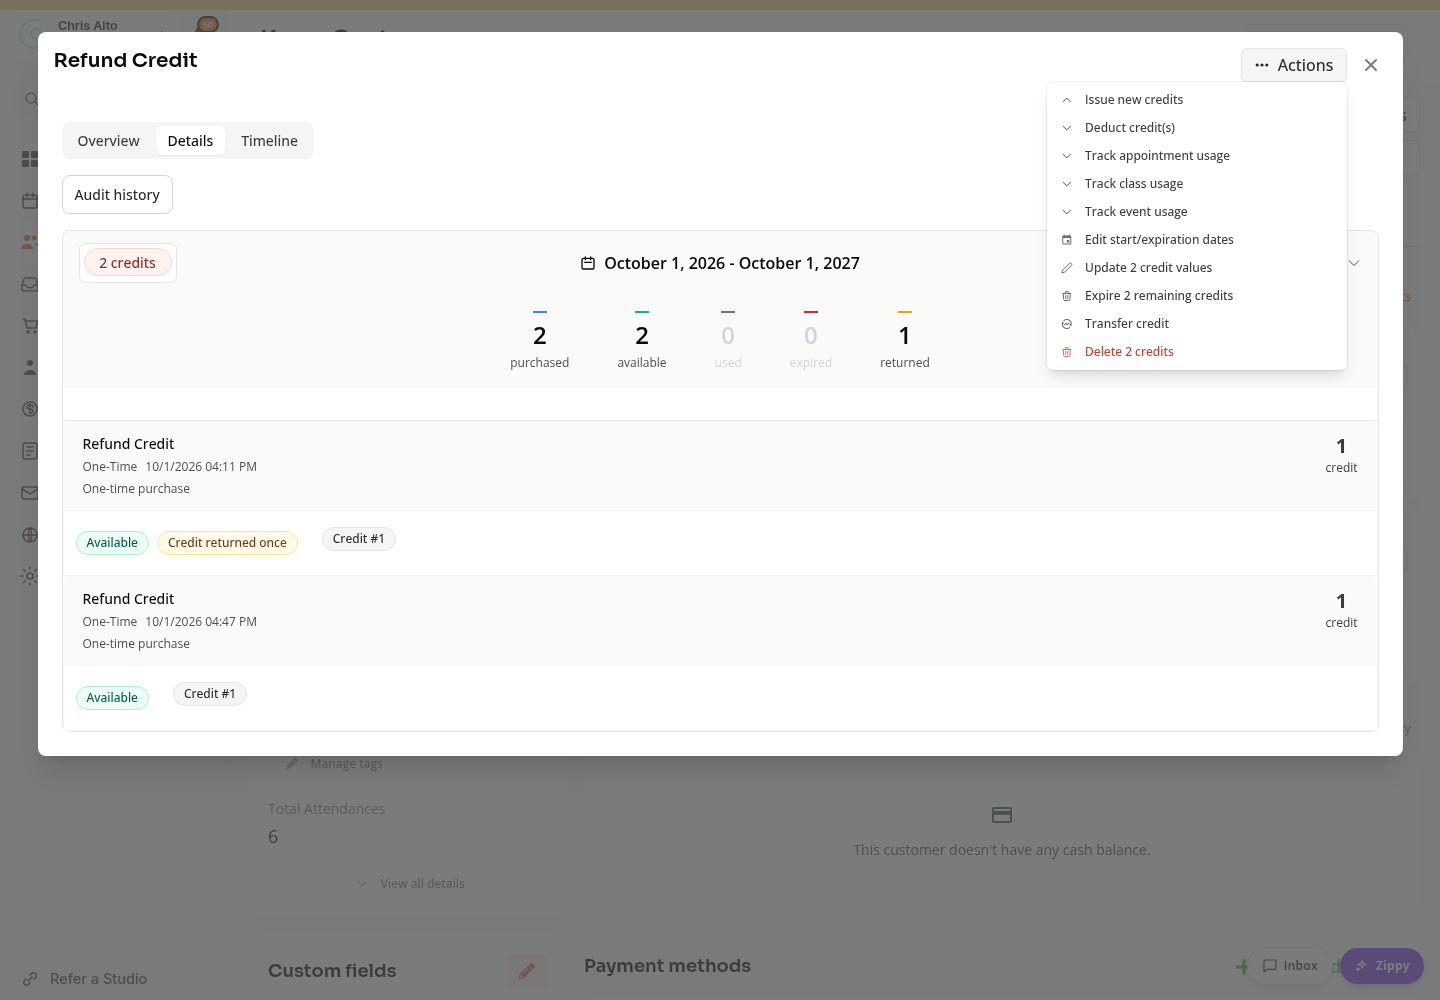Select Expire 2 remaining credits
The height and width of the screenshot is (1000, 1440).
pyautogui.click(x=1196, y=296)
